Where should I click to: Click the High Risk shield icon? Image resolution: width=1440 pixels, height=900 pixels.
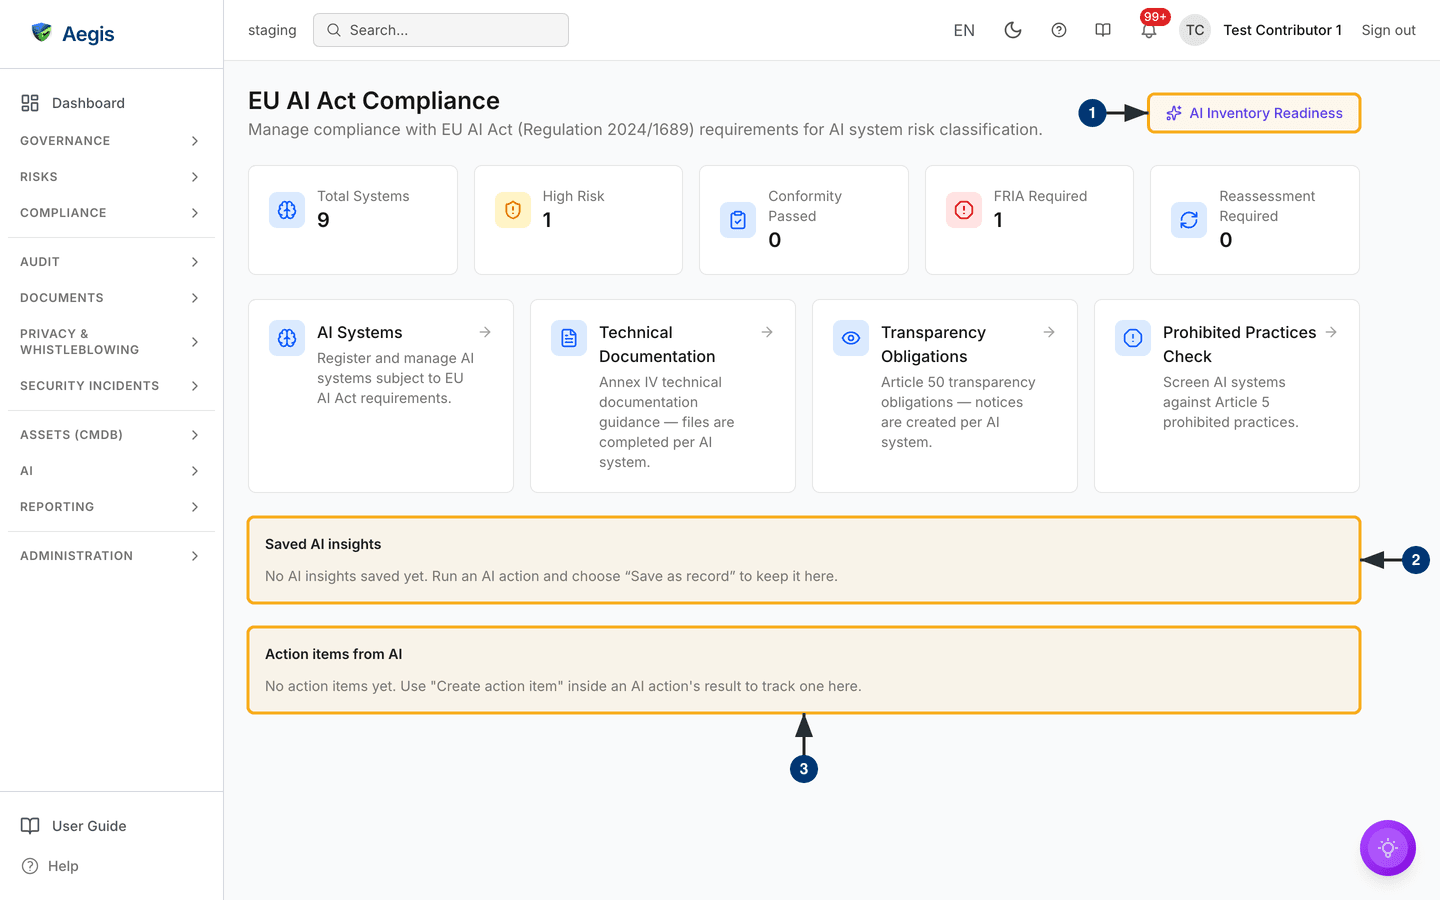tap(513, 210)
